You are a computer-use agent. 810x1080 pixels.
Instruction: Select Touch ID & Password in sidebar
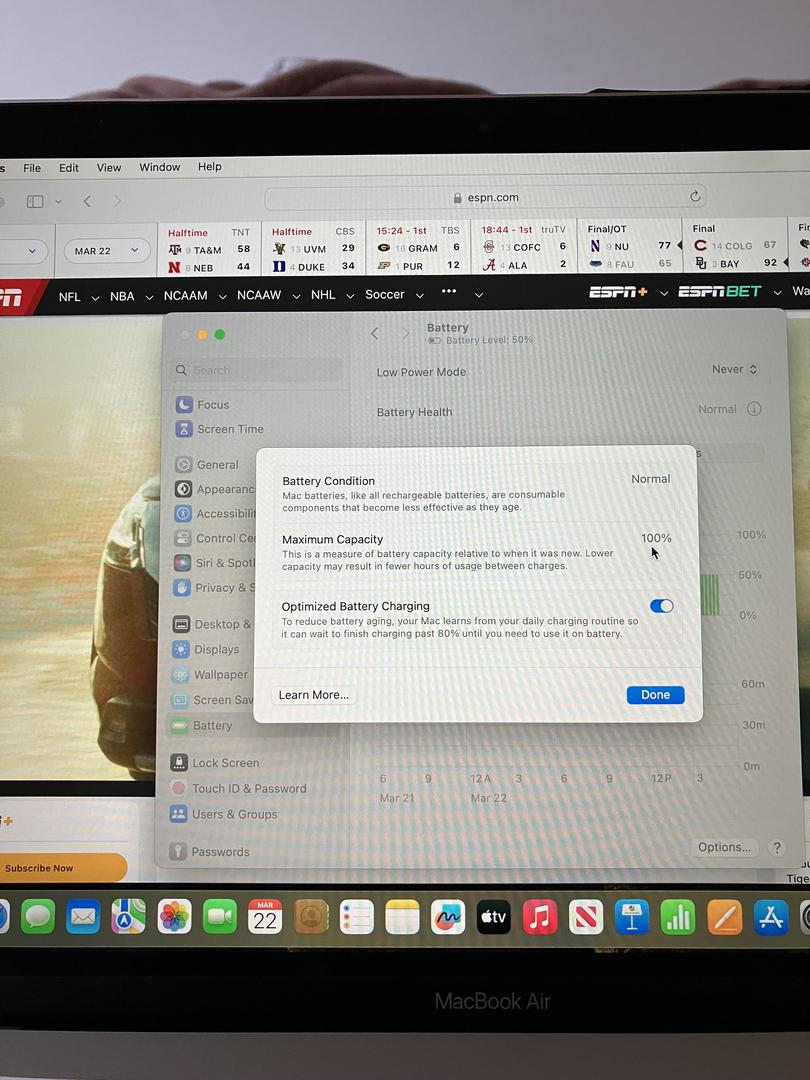249,789
